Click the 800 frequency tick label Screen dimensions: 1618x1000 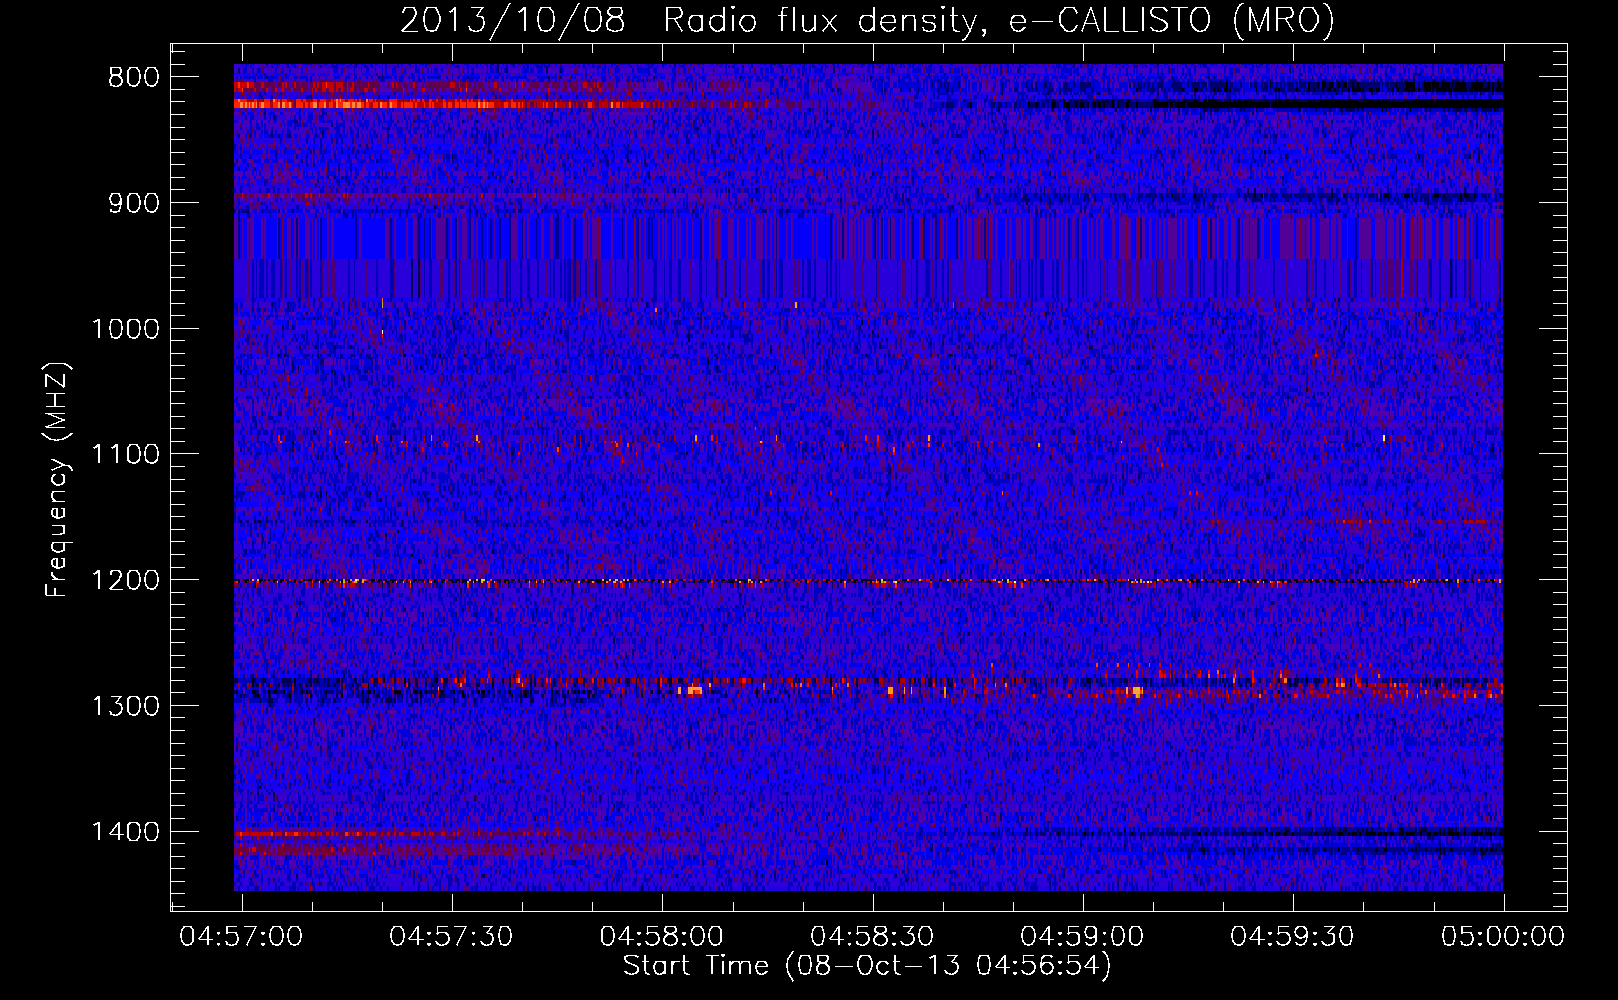134,78
